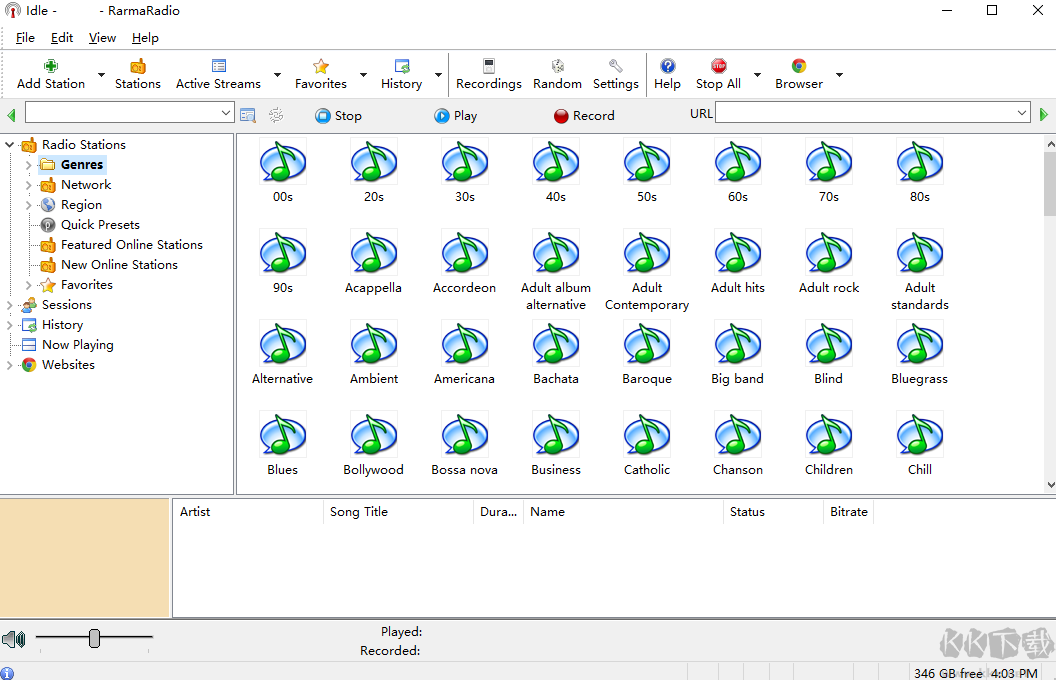Image resolution: width=1056 pixels, height=680 pixels.
Task: Open the Edit menu
Action: [x=62, y=38]
